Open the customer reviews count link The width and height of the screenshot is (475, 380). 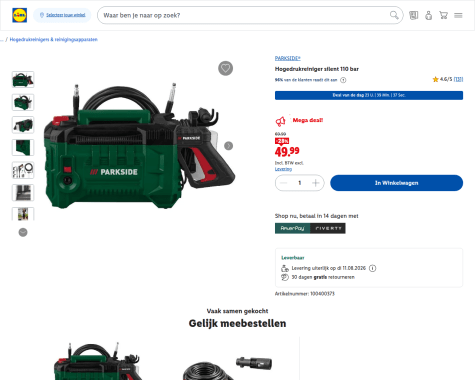point(458,79)
